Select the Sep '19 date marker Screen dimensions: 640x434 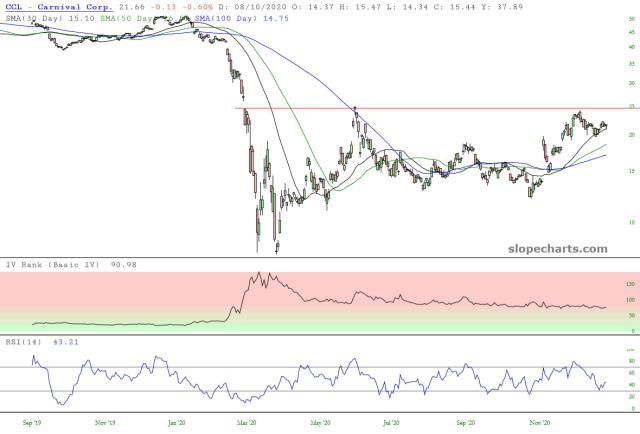click(32, 423)
